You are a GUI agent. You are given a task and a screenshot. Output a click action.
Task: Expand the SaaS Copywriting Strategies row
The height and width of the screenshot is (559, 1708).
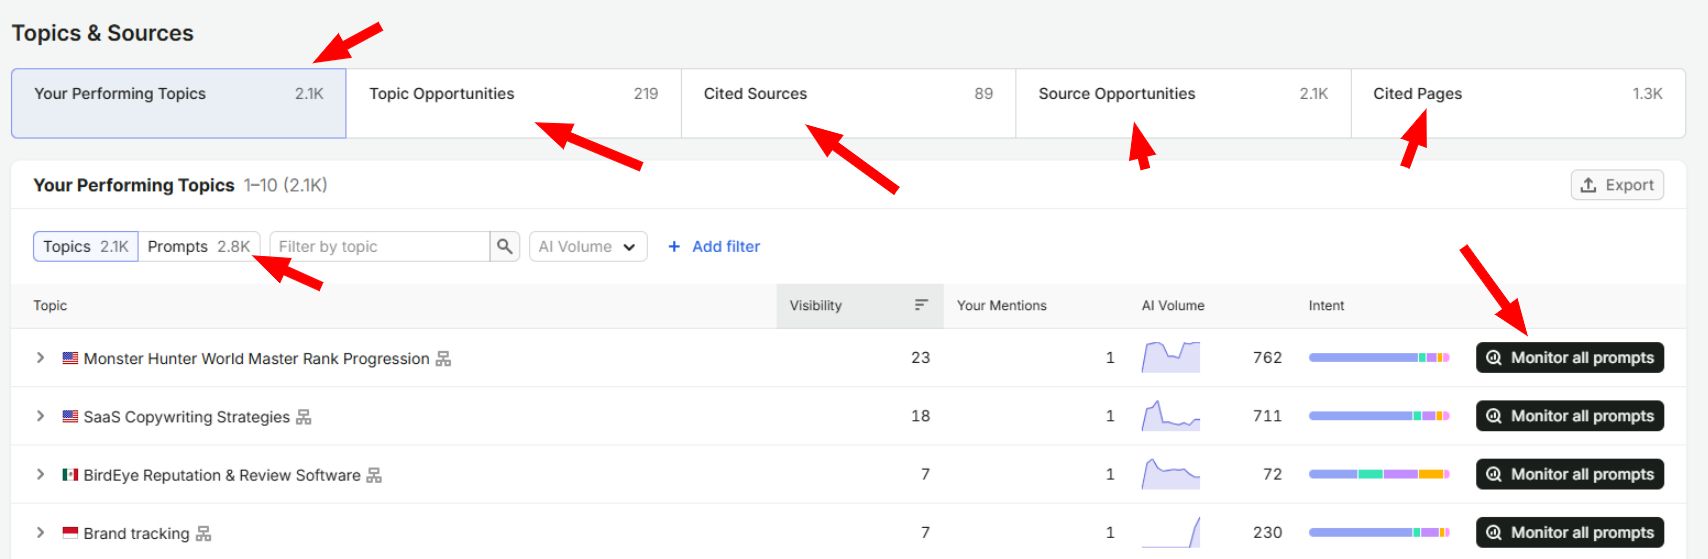(41, 416)
